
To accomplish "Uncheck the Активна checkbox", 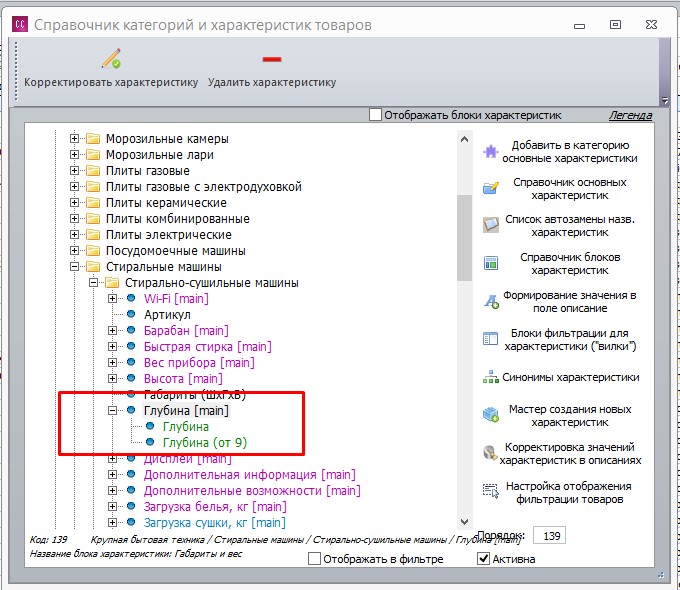I will click(484, 559).
